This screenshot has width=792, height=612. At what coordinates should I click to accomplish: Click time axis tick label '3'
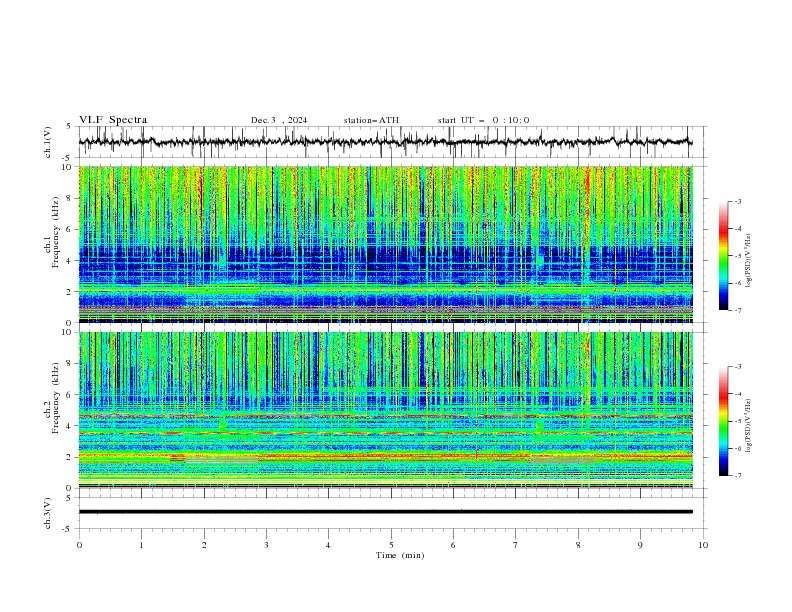pyautogui.click(x=266, y=545)
